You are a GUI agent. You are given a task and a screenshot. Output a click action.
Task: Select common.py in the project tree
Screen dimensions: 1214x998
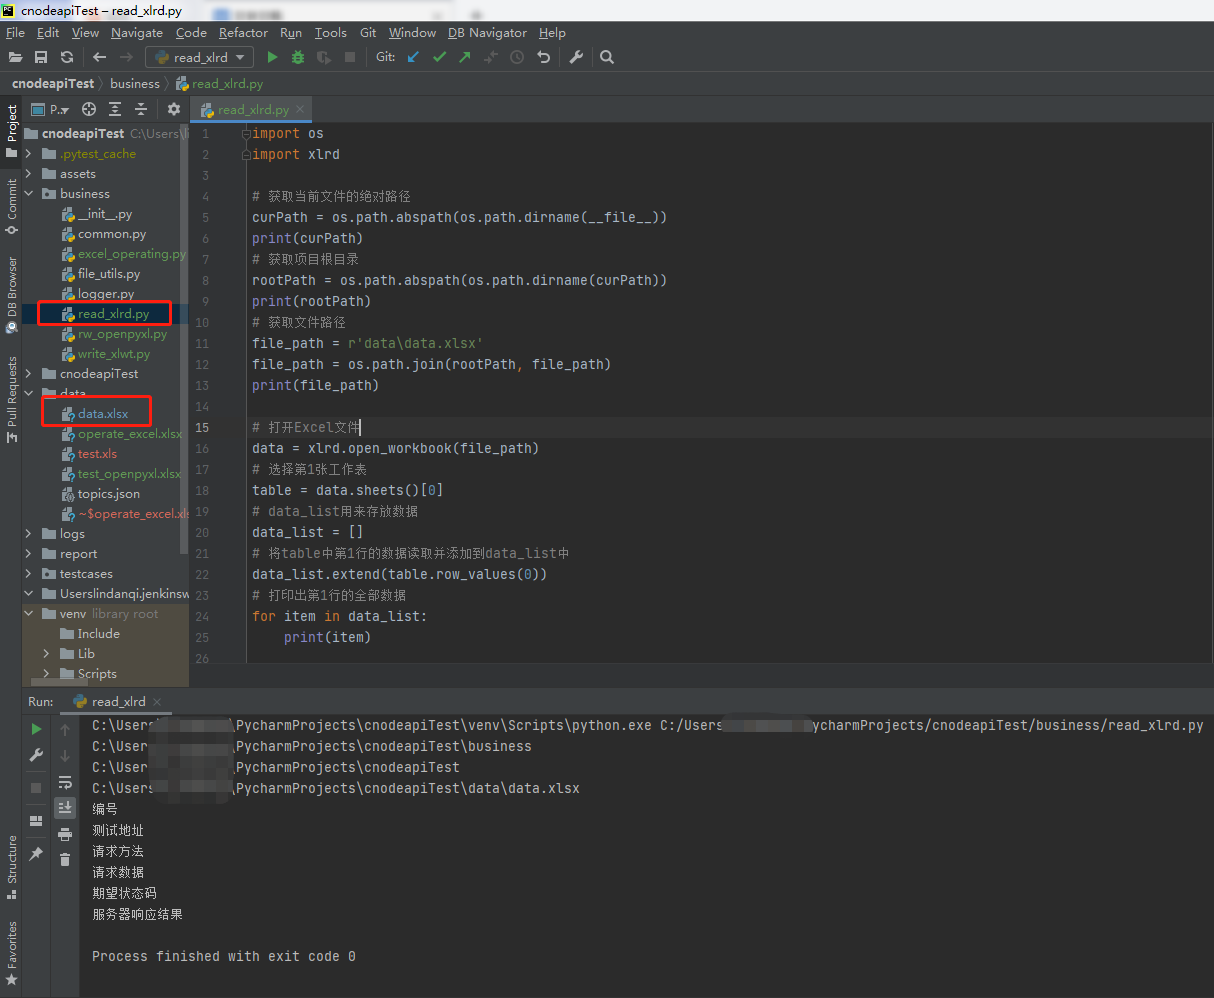tap(111, 234)
